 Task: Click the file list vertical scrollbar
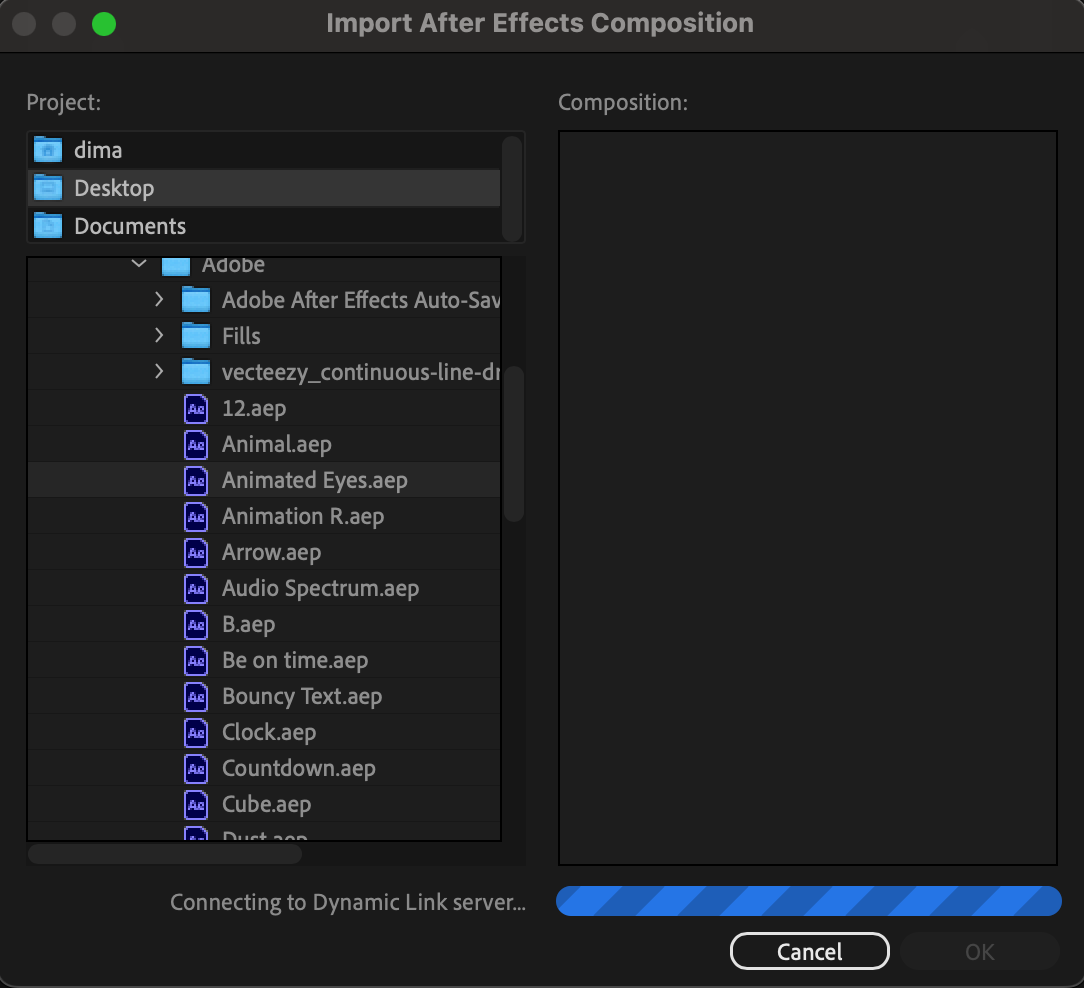pos(514,444)
